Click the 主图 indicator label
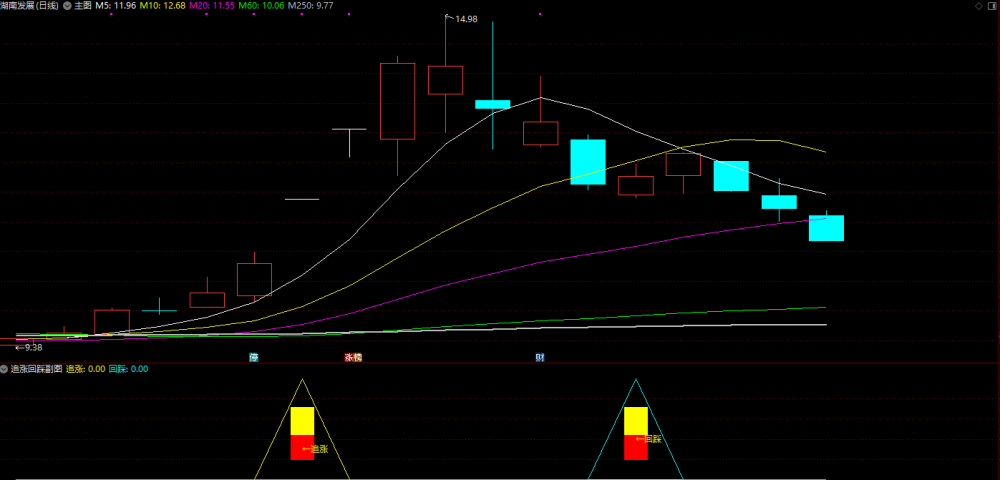1000x480 pixels. pyautogui.click(x=83, y=6)
